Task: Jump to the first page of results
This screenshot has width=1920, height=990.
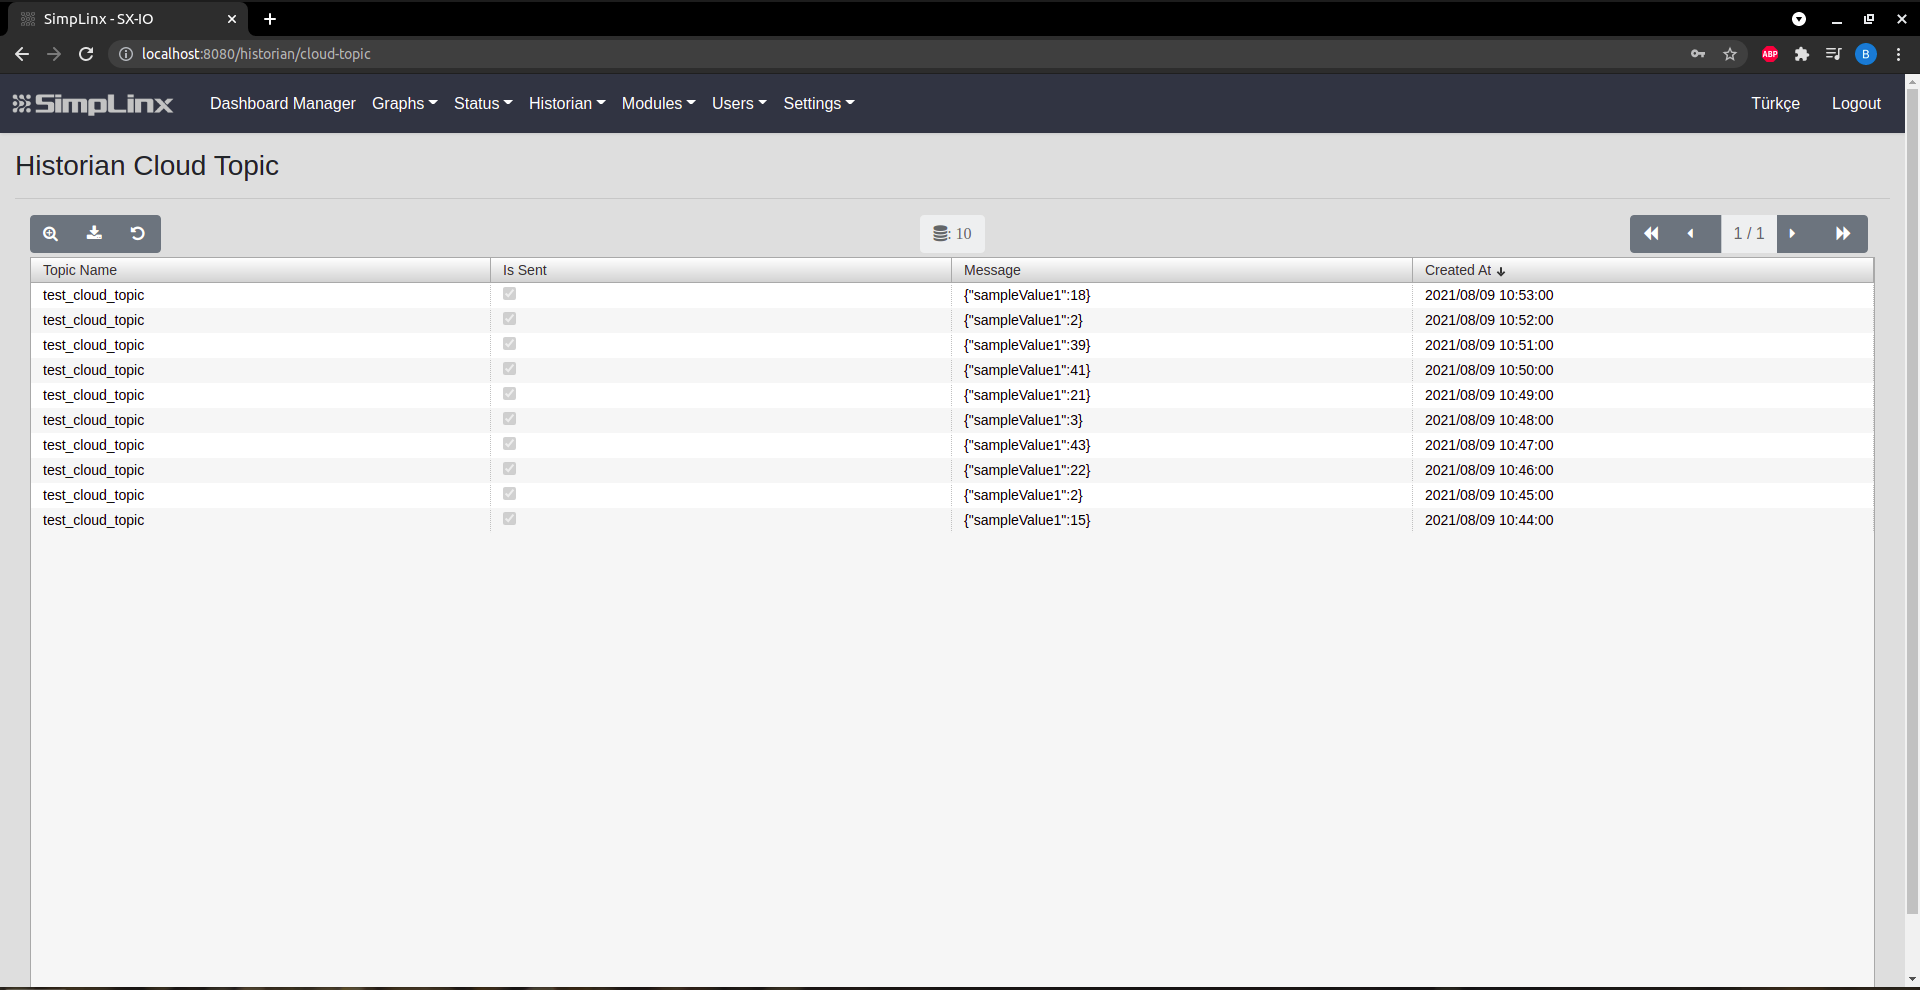Action: (1651, 234)
